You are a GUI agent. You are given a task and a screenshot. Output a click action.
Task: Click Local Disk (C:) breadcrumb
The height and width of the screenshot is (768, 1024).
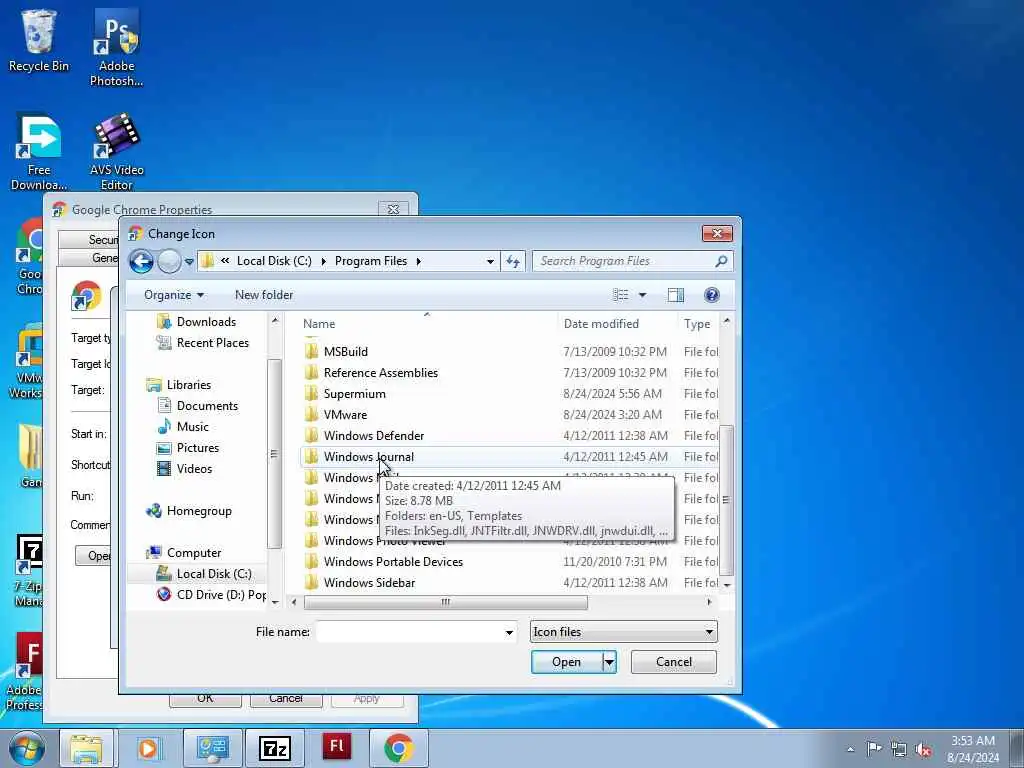click(274, 261)
